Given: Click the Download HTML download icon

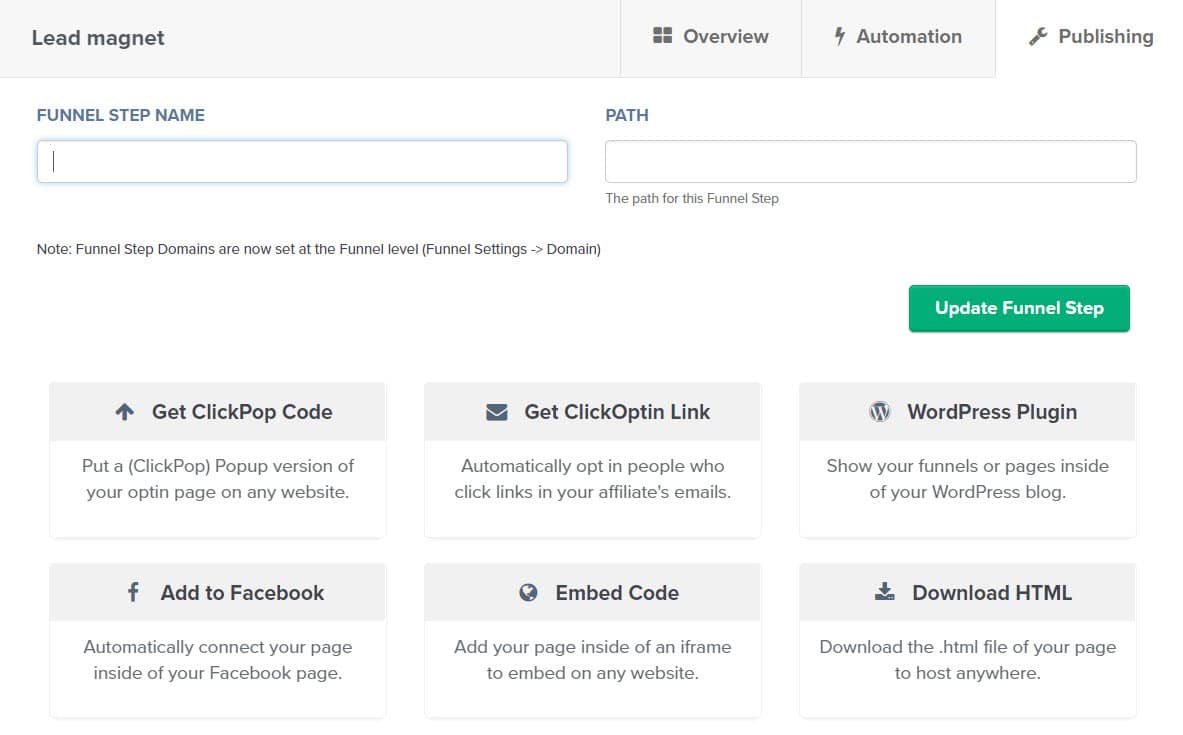Looking at the screenshot, I should coord(884,592).
